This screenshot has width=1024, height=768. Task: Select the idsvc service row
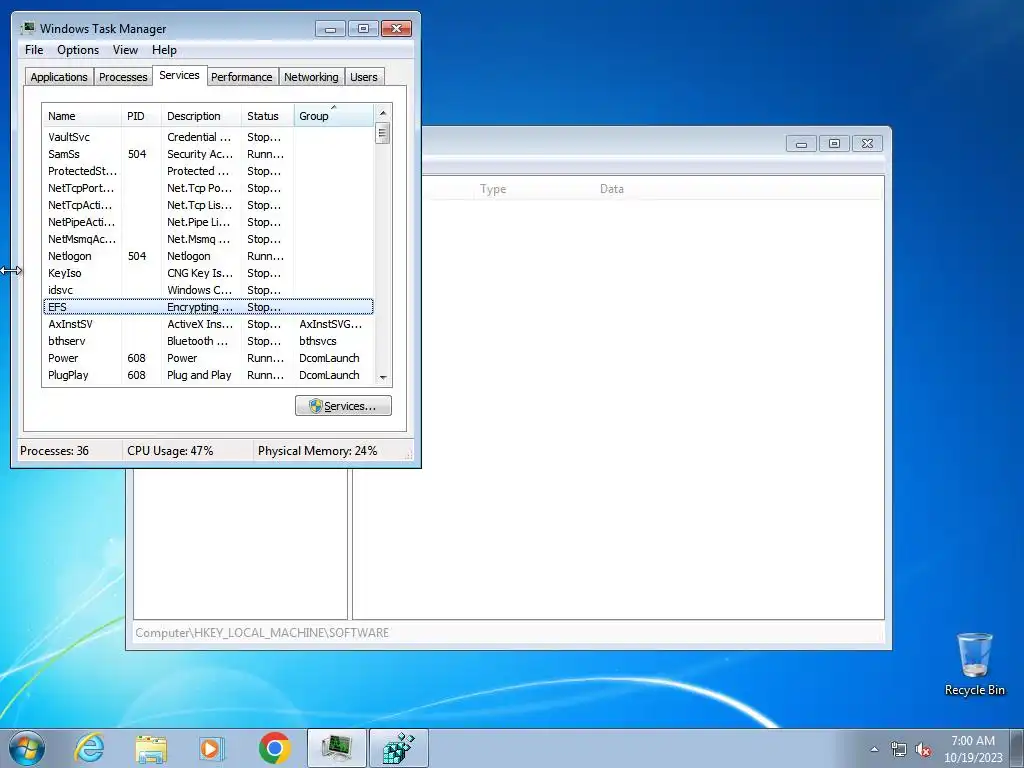click(208, 290)
